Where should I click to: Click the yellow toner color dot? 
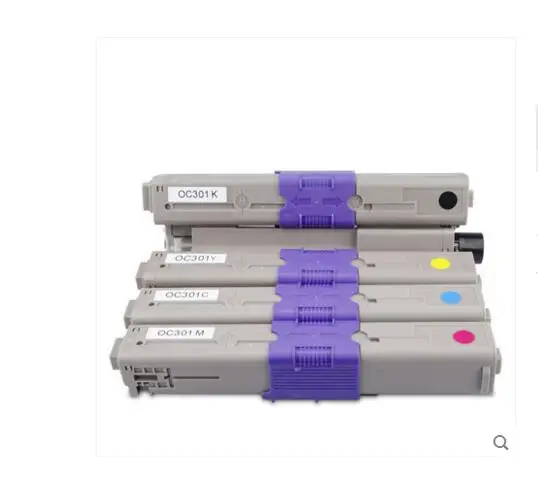click(x=440, y=264)
